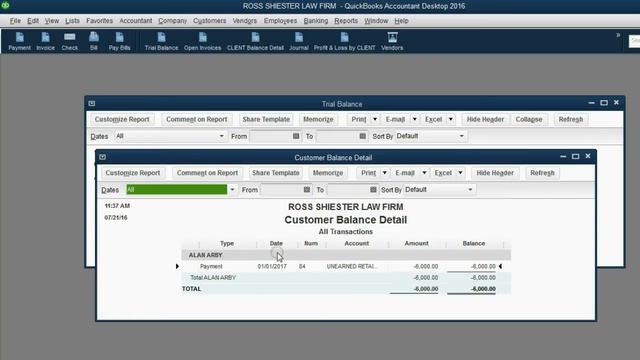The width and height of the screenshot is (640, 360).
Task: Open the File menu
Action: click(x=15, y=21)
